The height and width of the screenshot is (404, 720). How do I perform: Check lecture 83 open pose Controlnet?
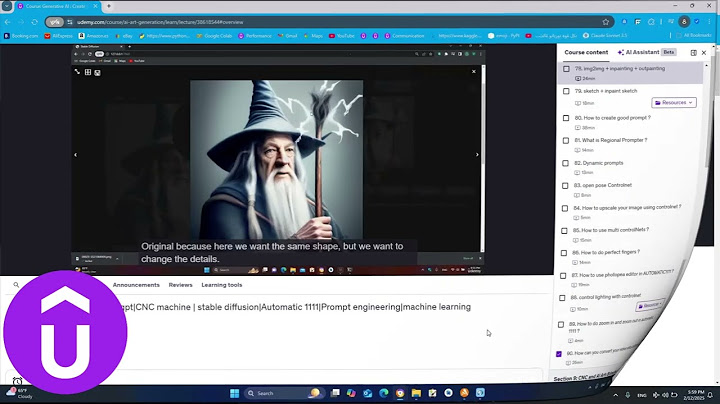[x=565, y=186]
